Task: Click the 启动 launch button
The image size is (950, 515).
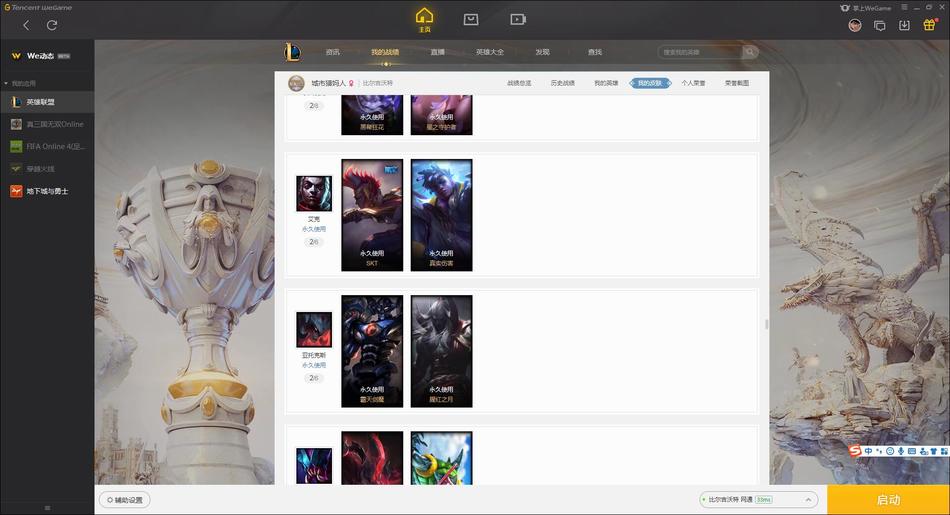Action: coord(888,500)
